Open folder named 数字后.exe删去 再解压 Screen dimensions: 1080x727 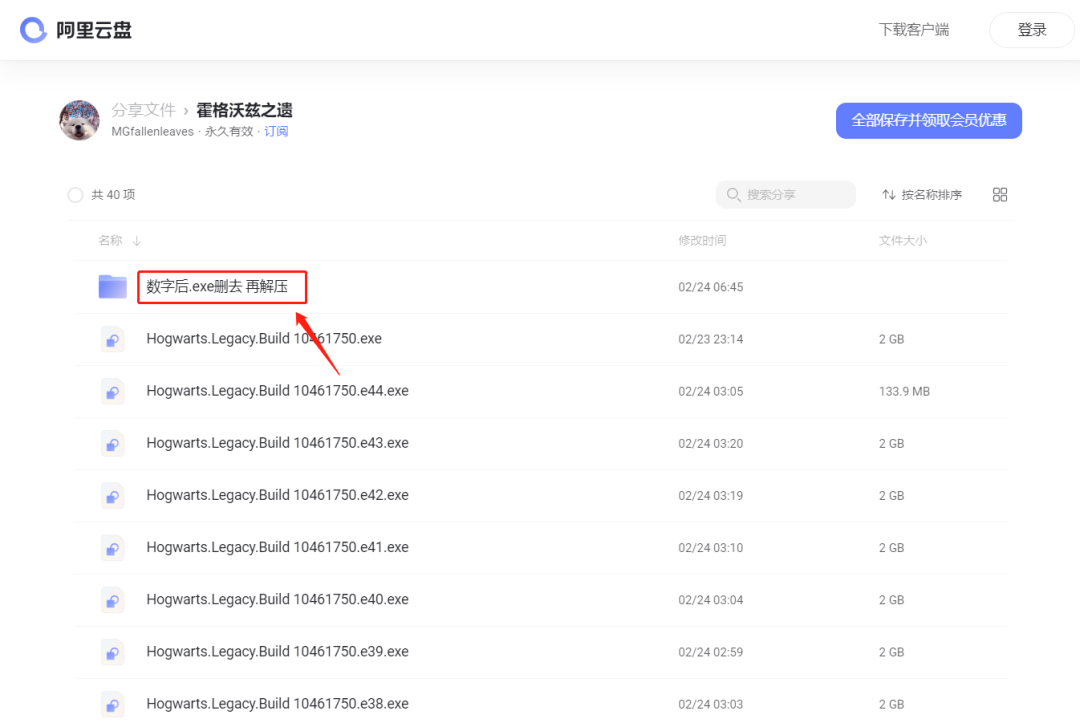point(217,287)
